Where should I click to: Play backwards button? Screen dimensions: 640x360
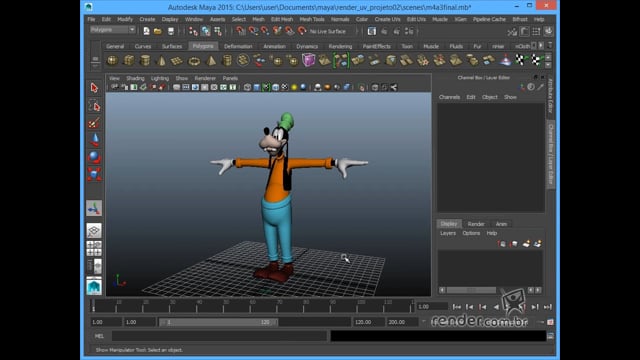pyautogui.click(x=496, y=307)
